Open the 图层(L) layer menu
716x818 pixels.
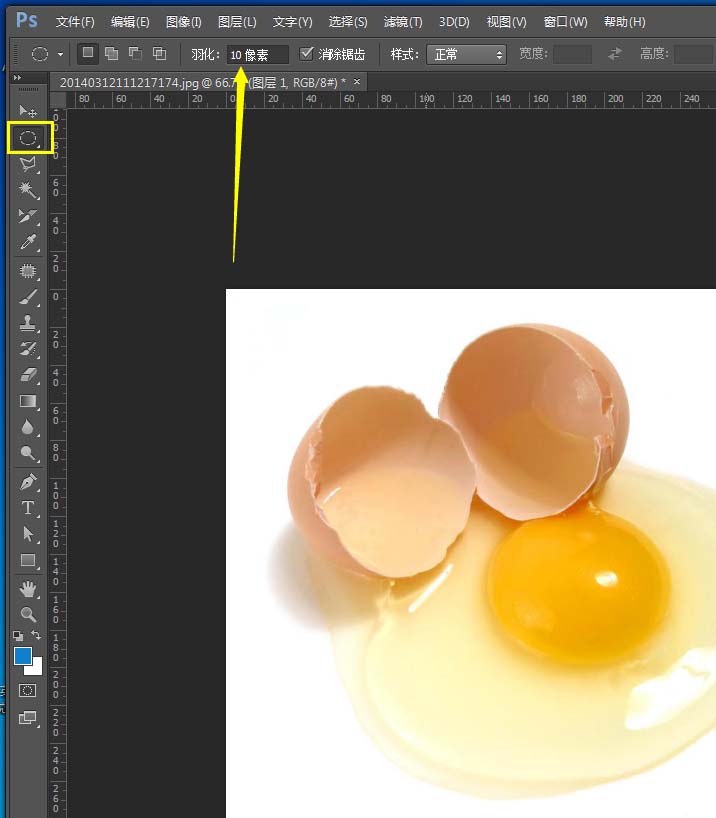pos(237,22)
